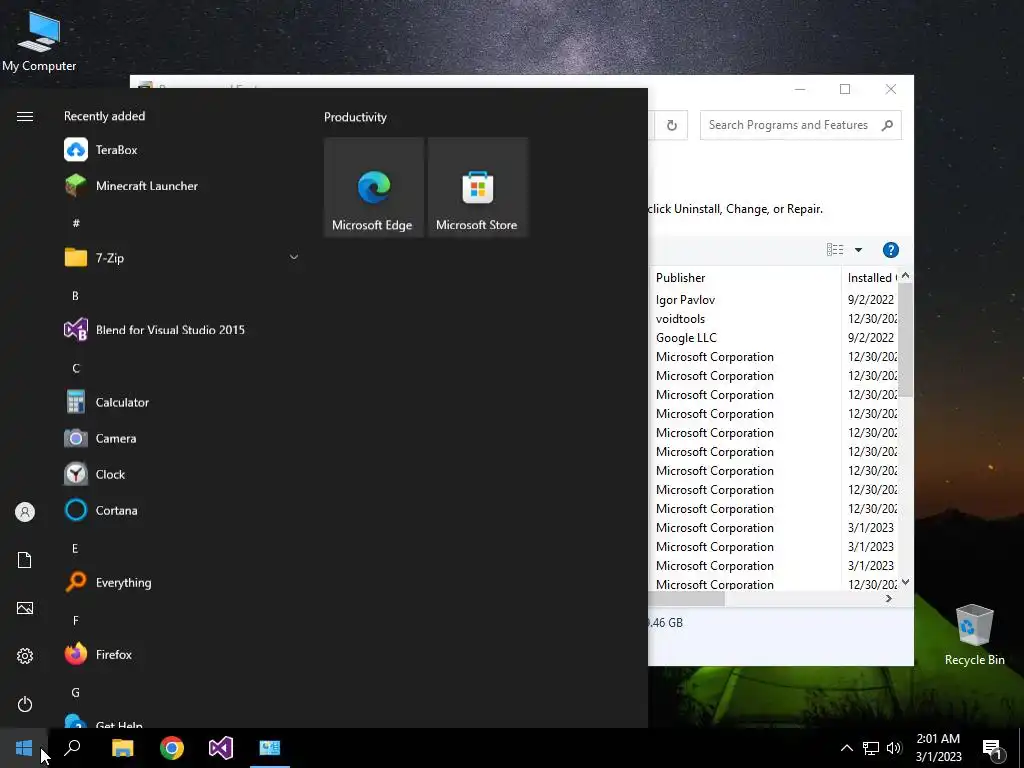Click the Recently added heading
Image resolution: width=1024 pixels, height=768 pixels.
(104, 116)
